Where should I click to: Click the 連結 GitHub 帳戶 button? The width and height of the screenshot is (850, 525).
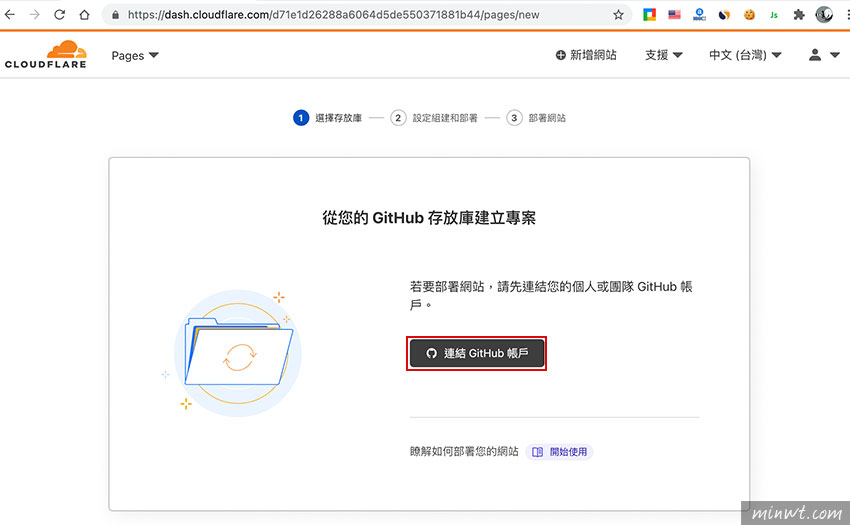(476, 354)
